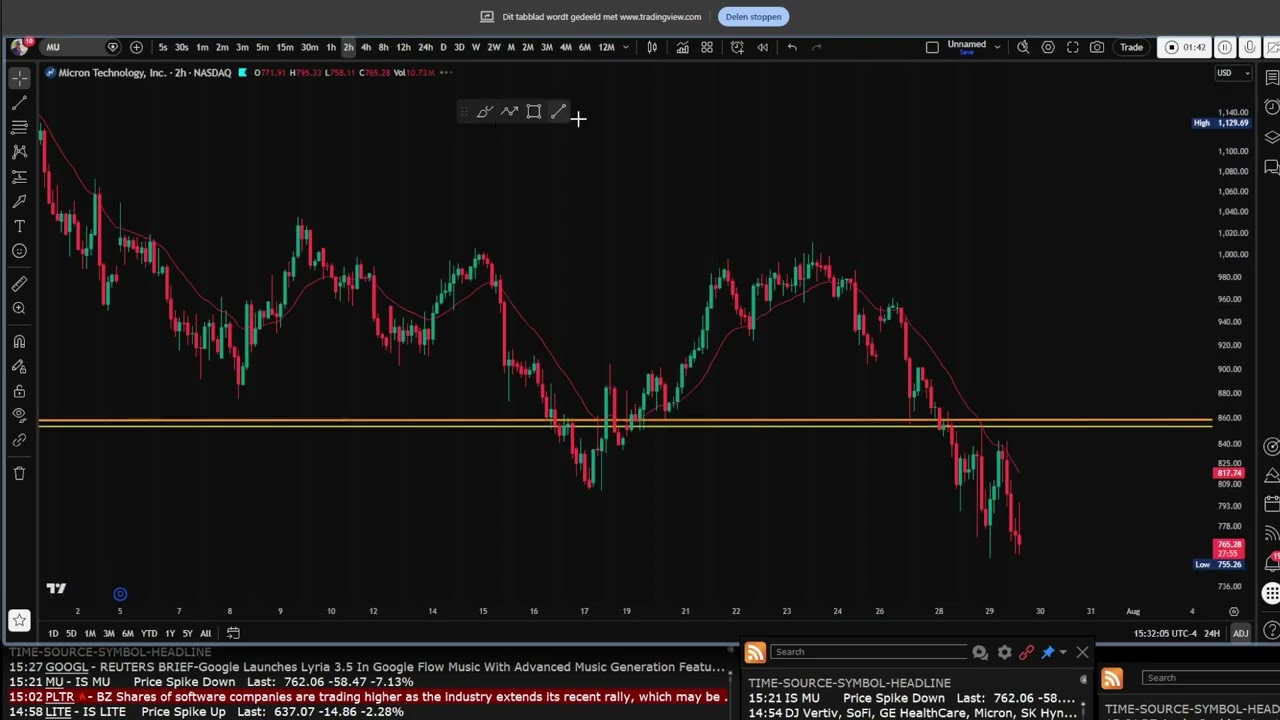
Task: Switch to the 4h timeframe
Action: pyautogui.click(x=365, y=47)
